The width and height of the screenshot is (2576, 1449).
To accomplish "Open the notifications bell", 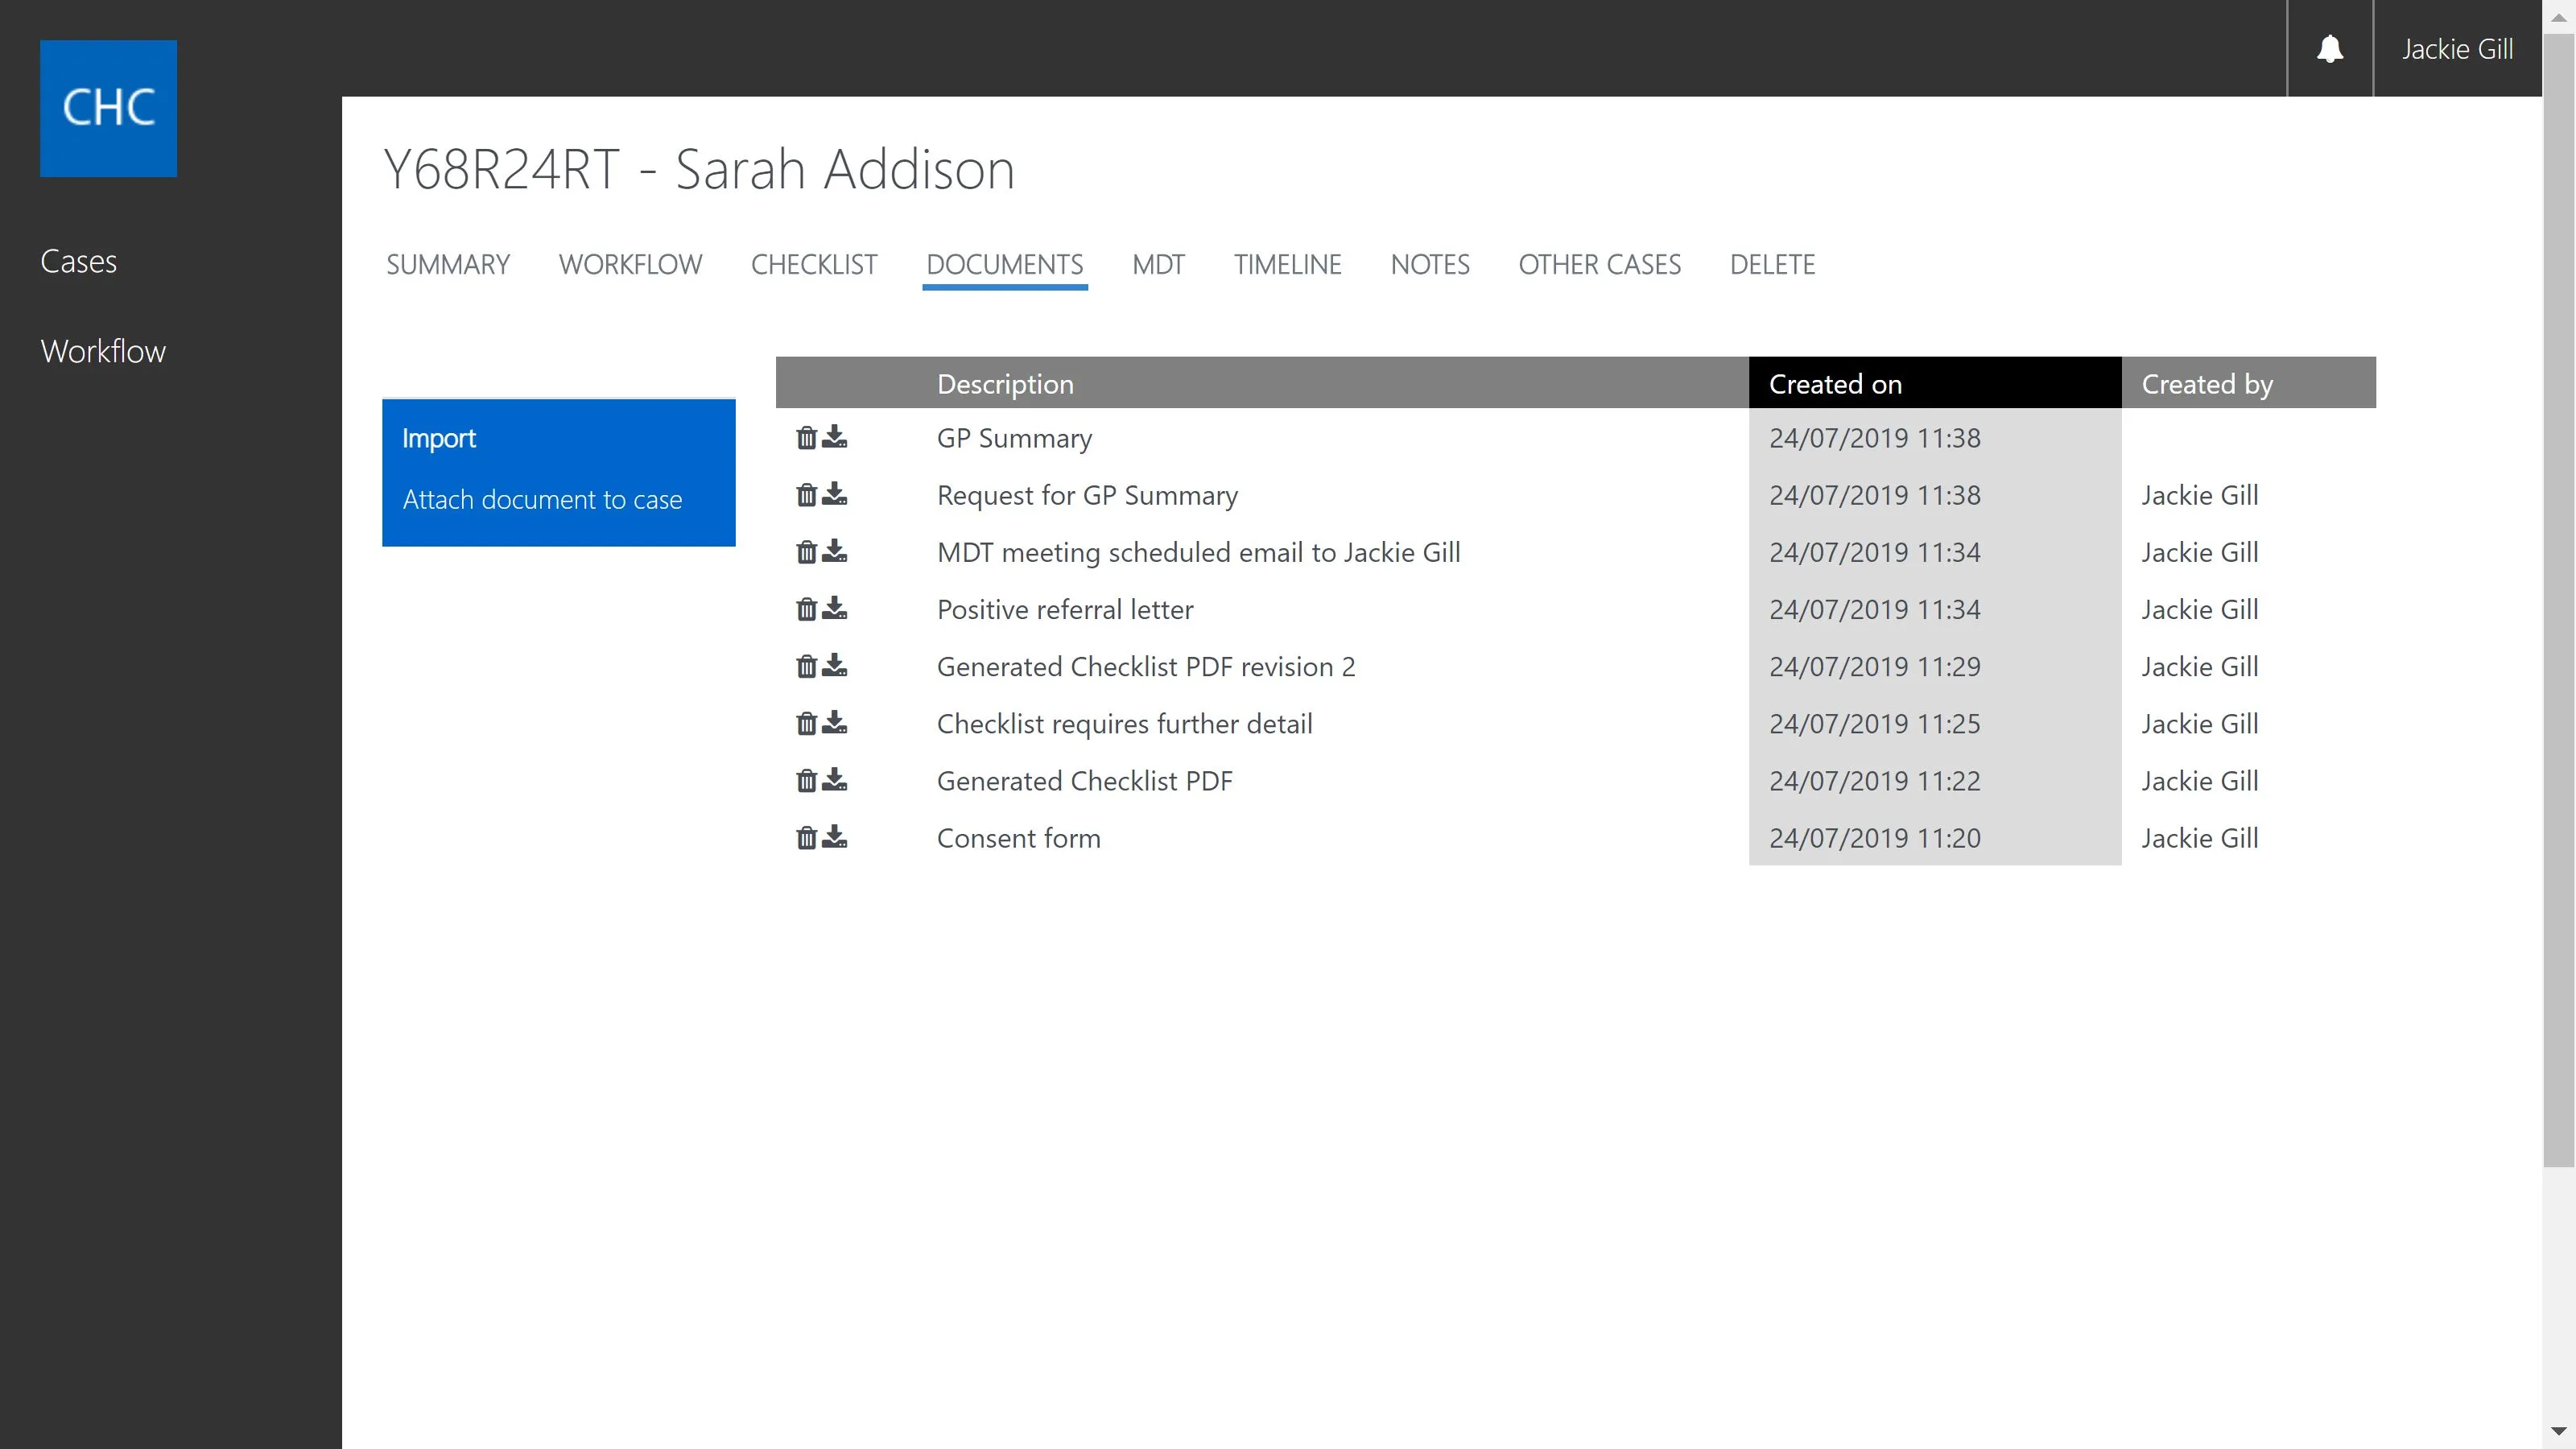I will [x=2329, y=49].
